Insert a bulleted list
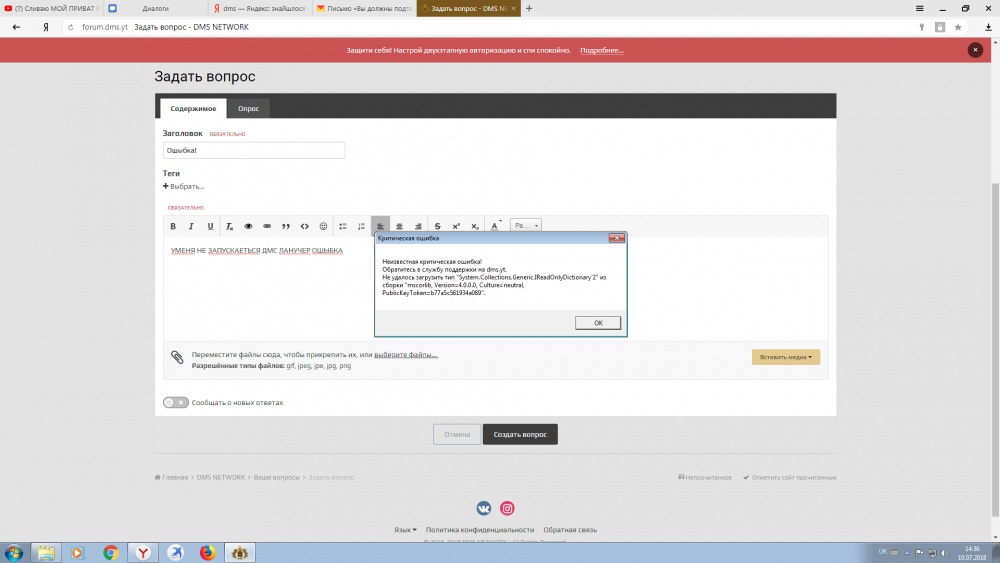 click(343, 226)
